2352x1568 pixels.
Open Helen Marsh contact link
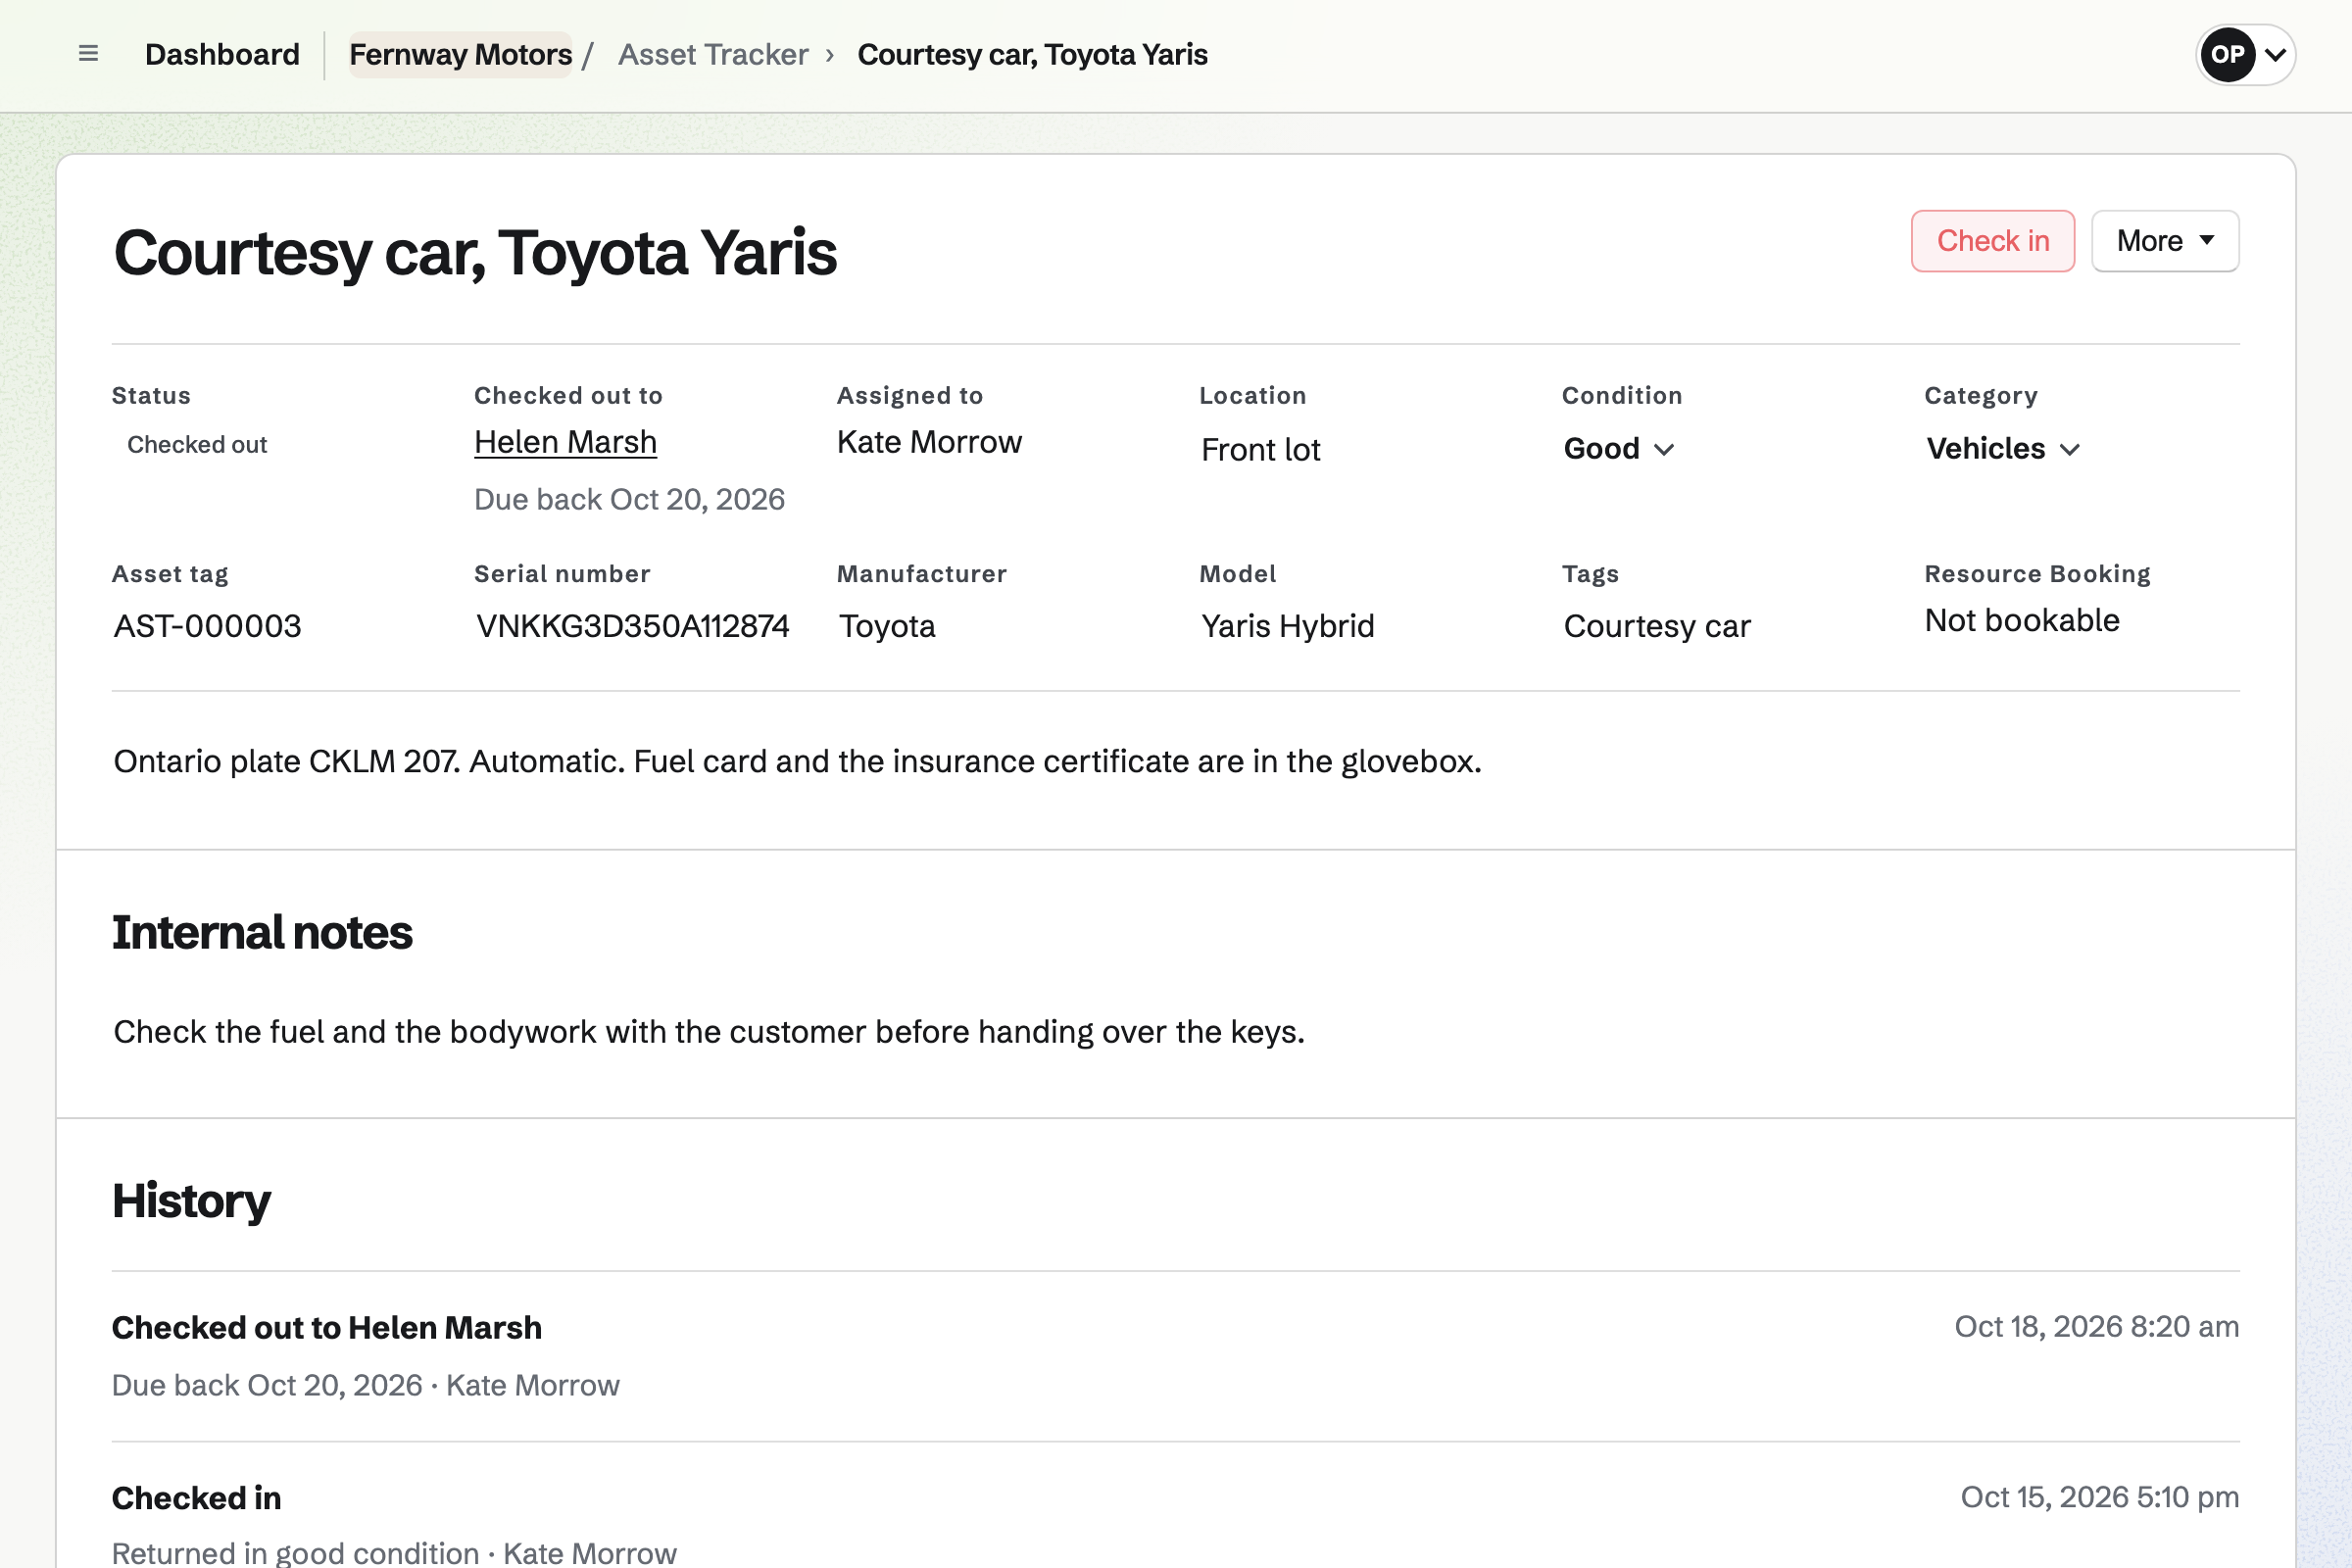click(565, 442)
